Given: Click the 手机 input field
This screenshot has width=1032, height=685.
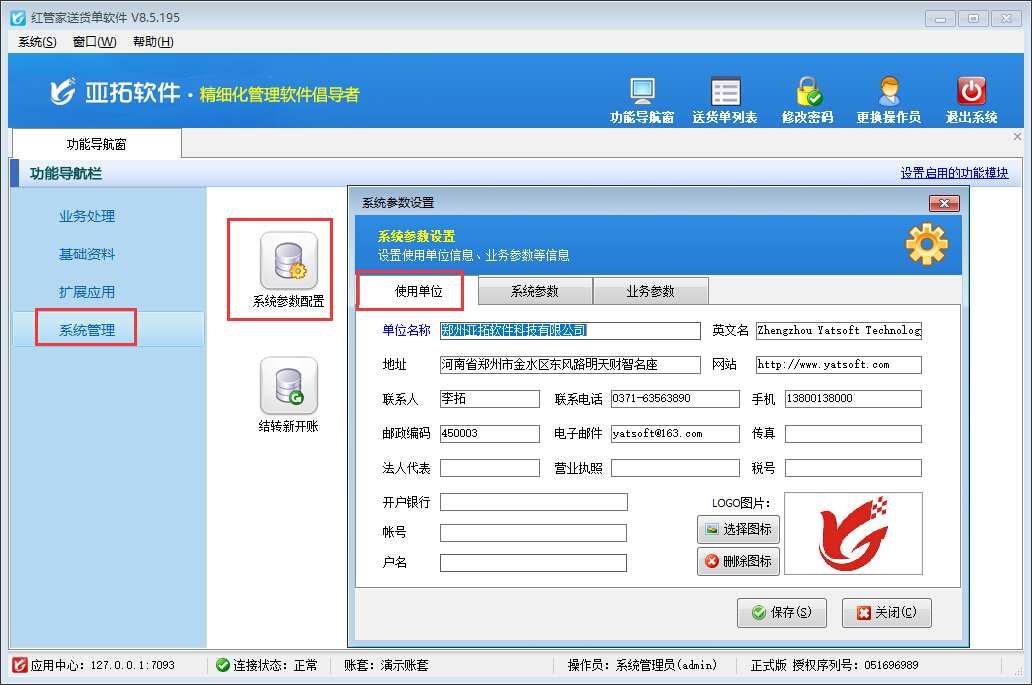Looking at the screenshot, I should (x=853, y=399).
